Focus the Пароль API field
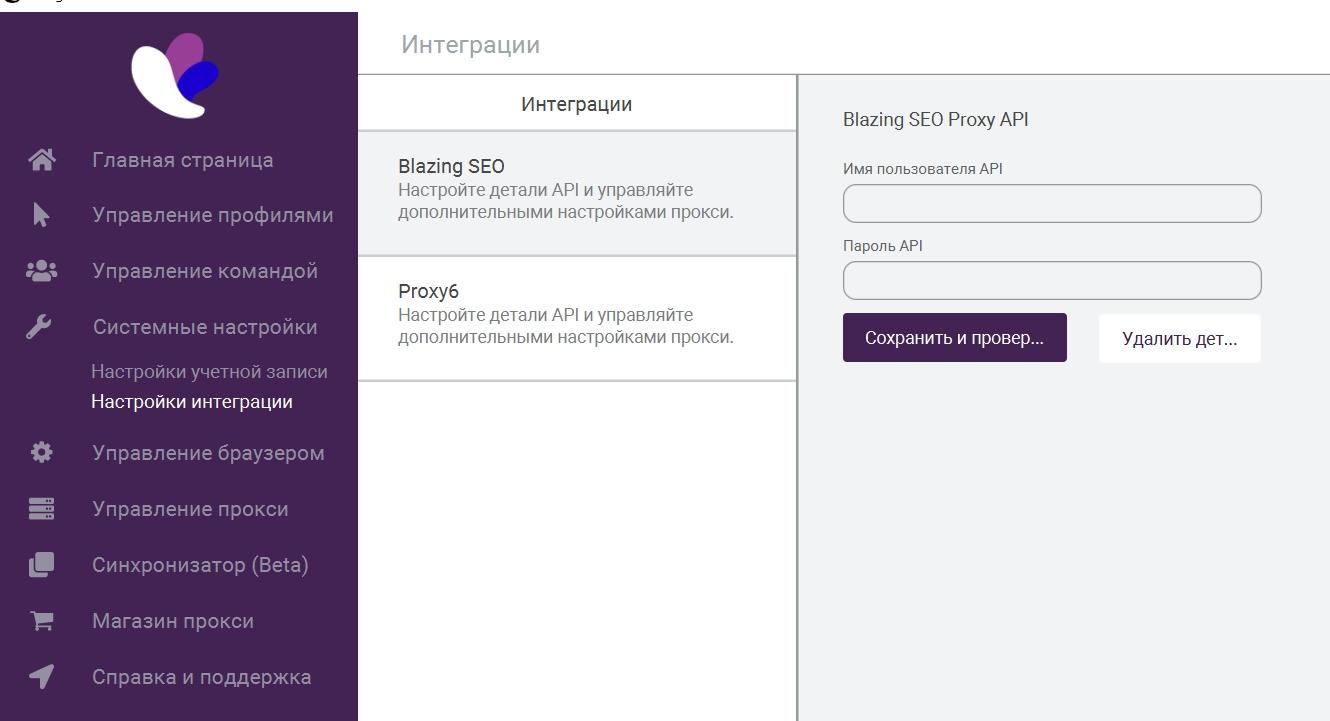 pos(1052,280)
